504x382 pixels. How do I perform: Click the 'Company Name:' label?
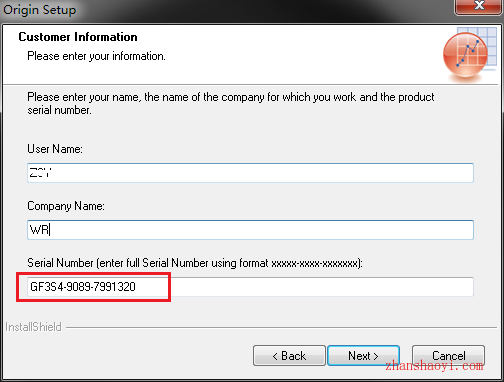coord(66,206)
